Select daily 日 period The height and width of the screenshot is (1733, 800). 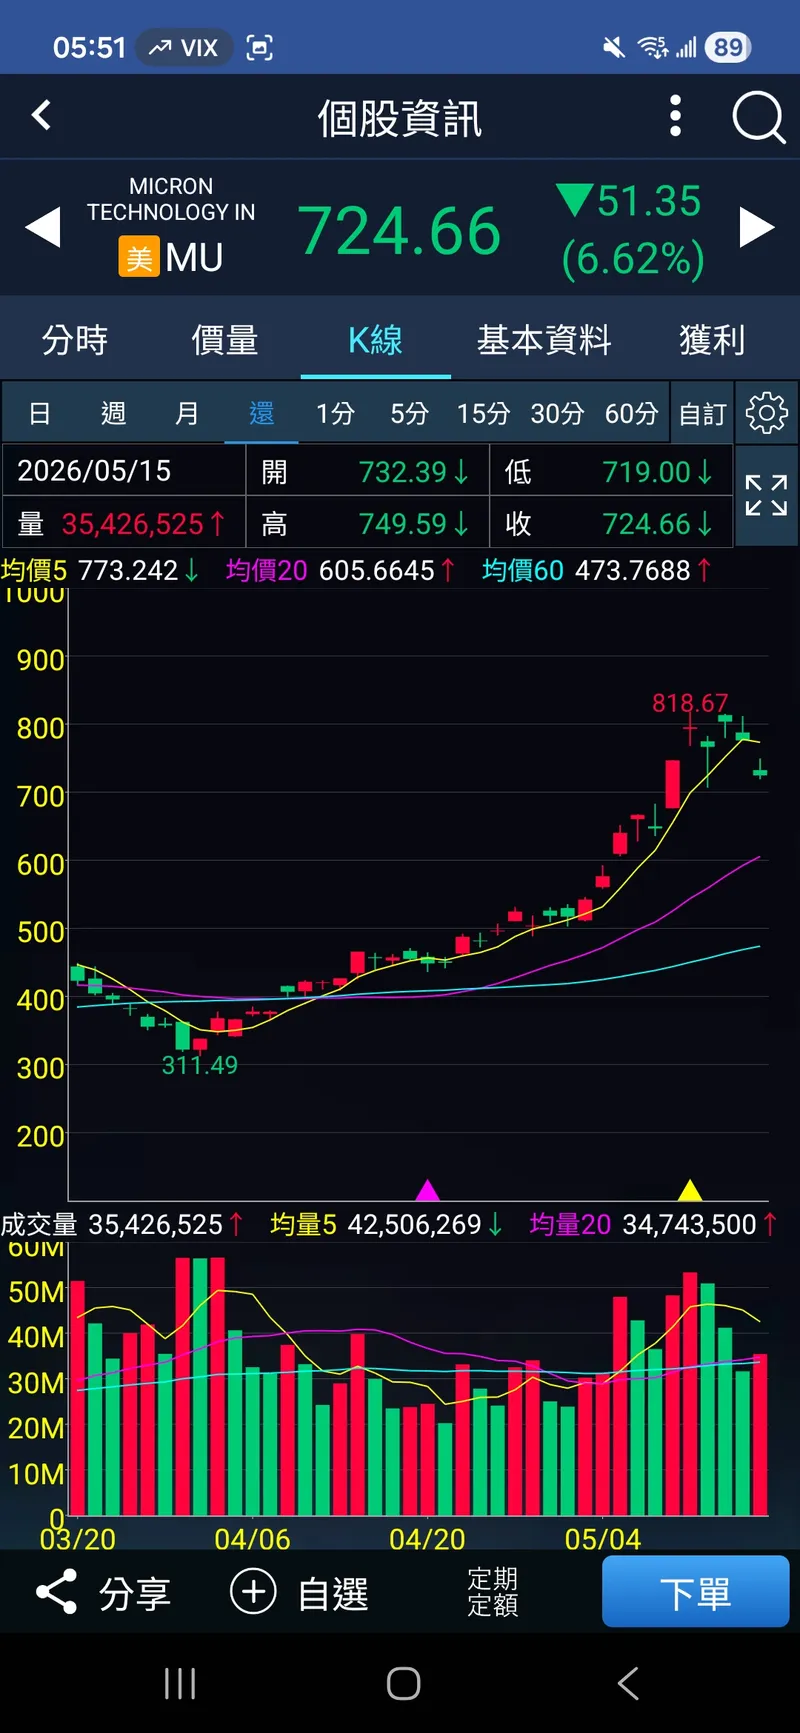(x=40, y=413)
